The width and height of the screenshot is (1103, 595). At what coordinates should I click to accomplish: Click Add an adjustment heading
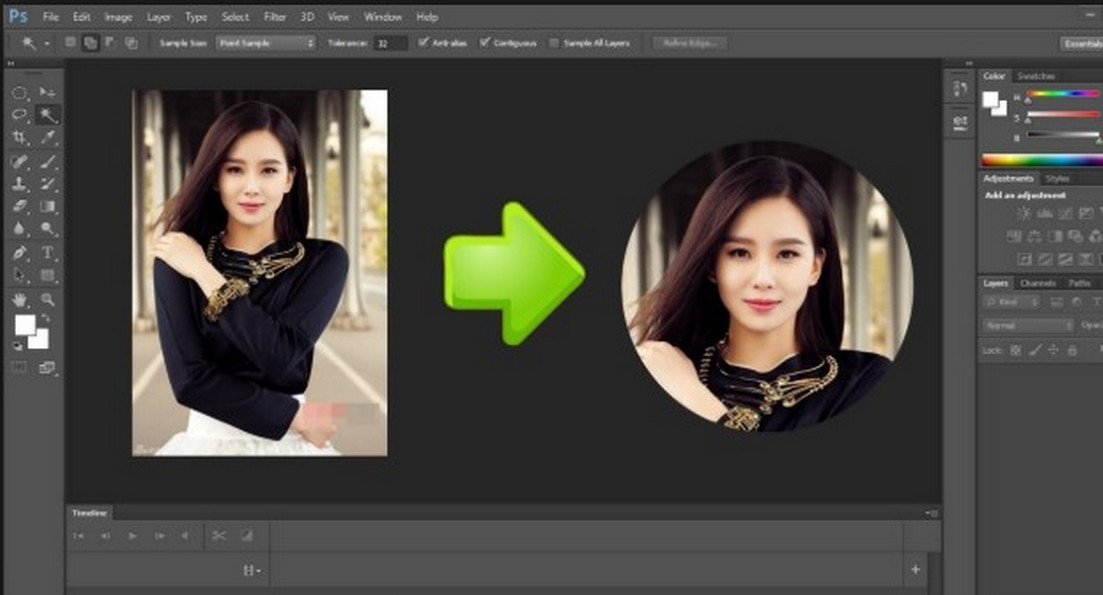tap(1019, 194)
